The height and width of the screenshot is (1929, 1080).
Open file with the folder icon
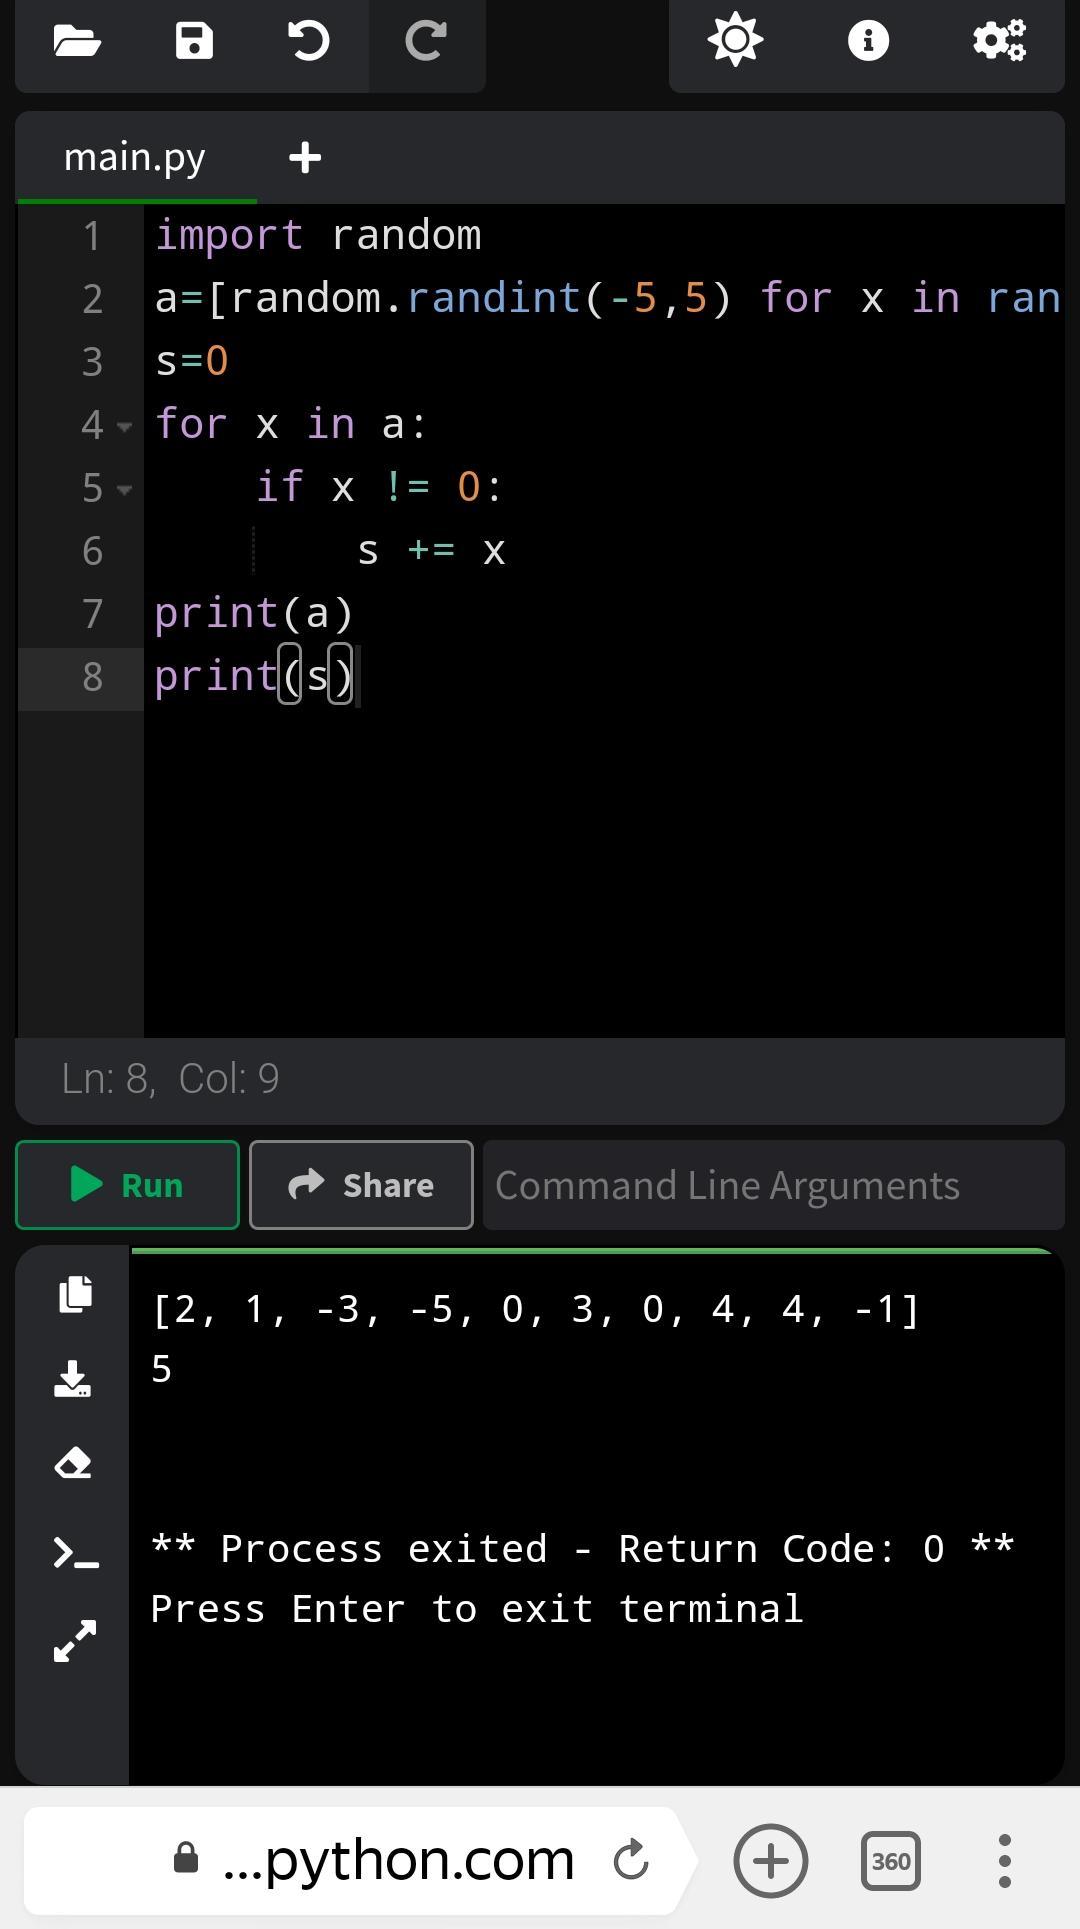click(x=77, y=41)
